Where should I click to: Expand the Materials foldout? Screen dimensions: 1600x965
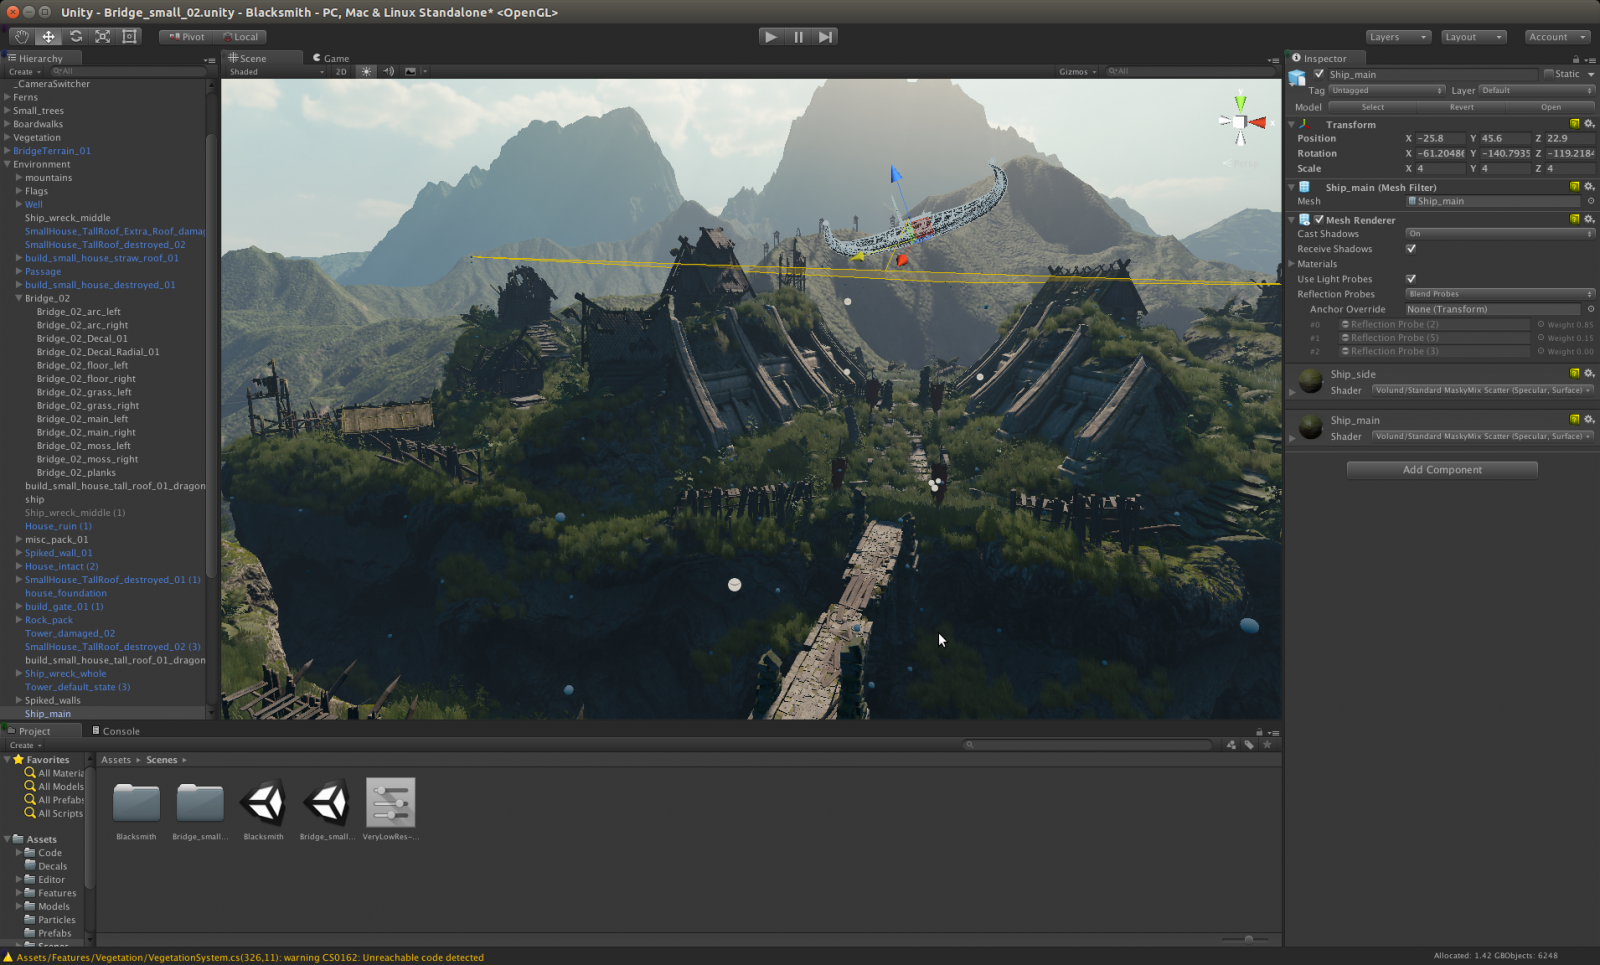click(1292, 264)
